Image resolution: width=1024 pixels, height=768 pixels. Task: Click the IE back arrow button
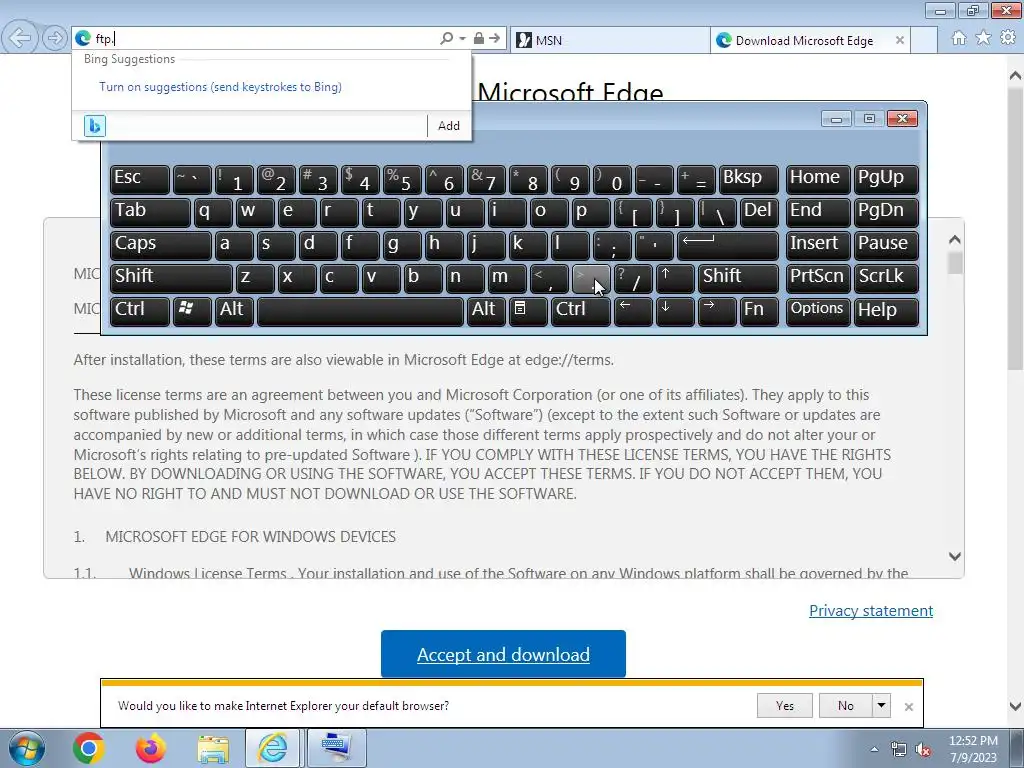pyautogui.click(x=20, y=38)
